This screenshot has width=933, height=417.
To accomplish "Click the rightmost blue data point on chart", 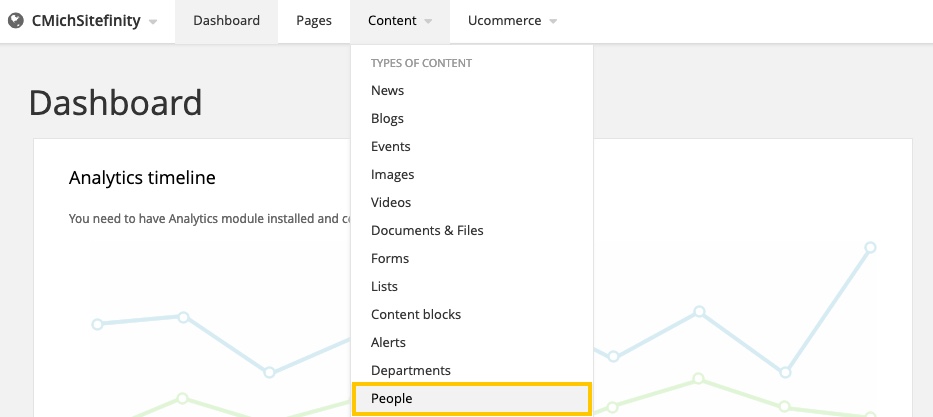I will [x=870, y=247].
